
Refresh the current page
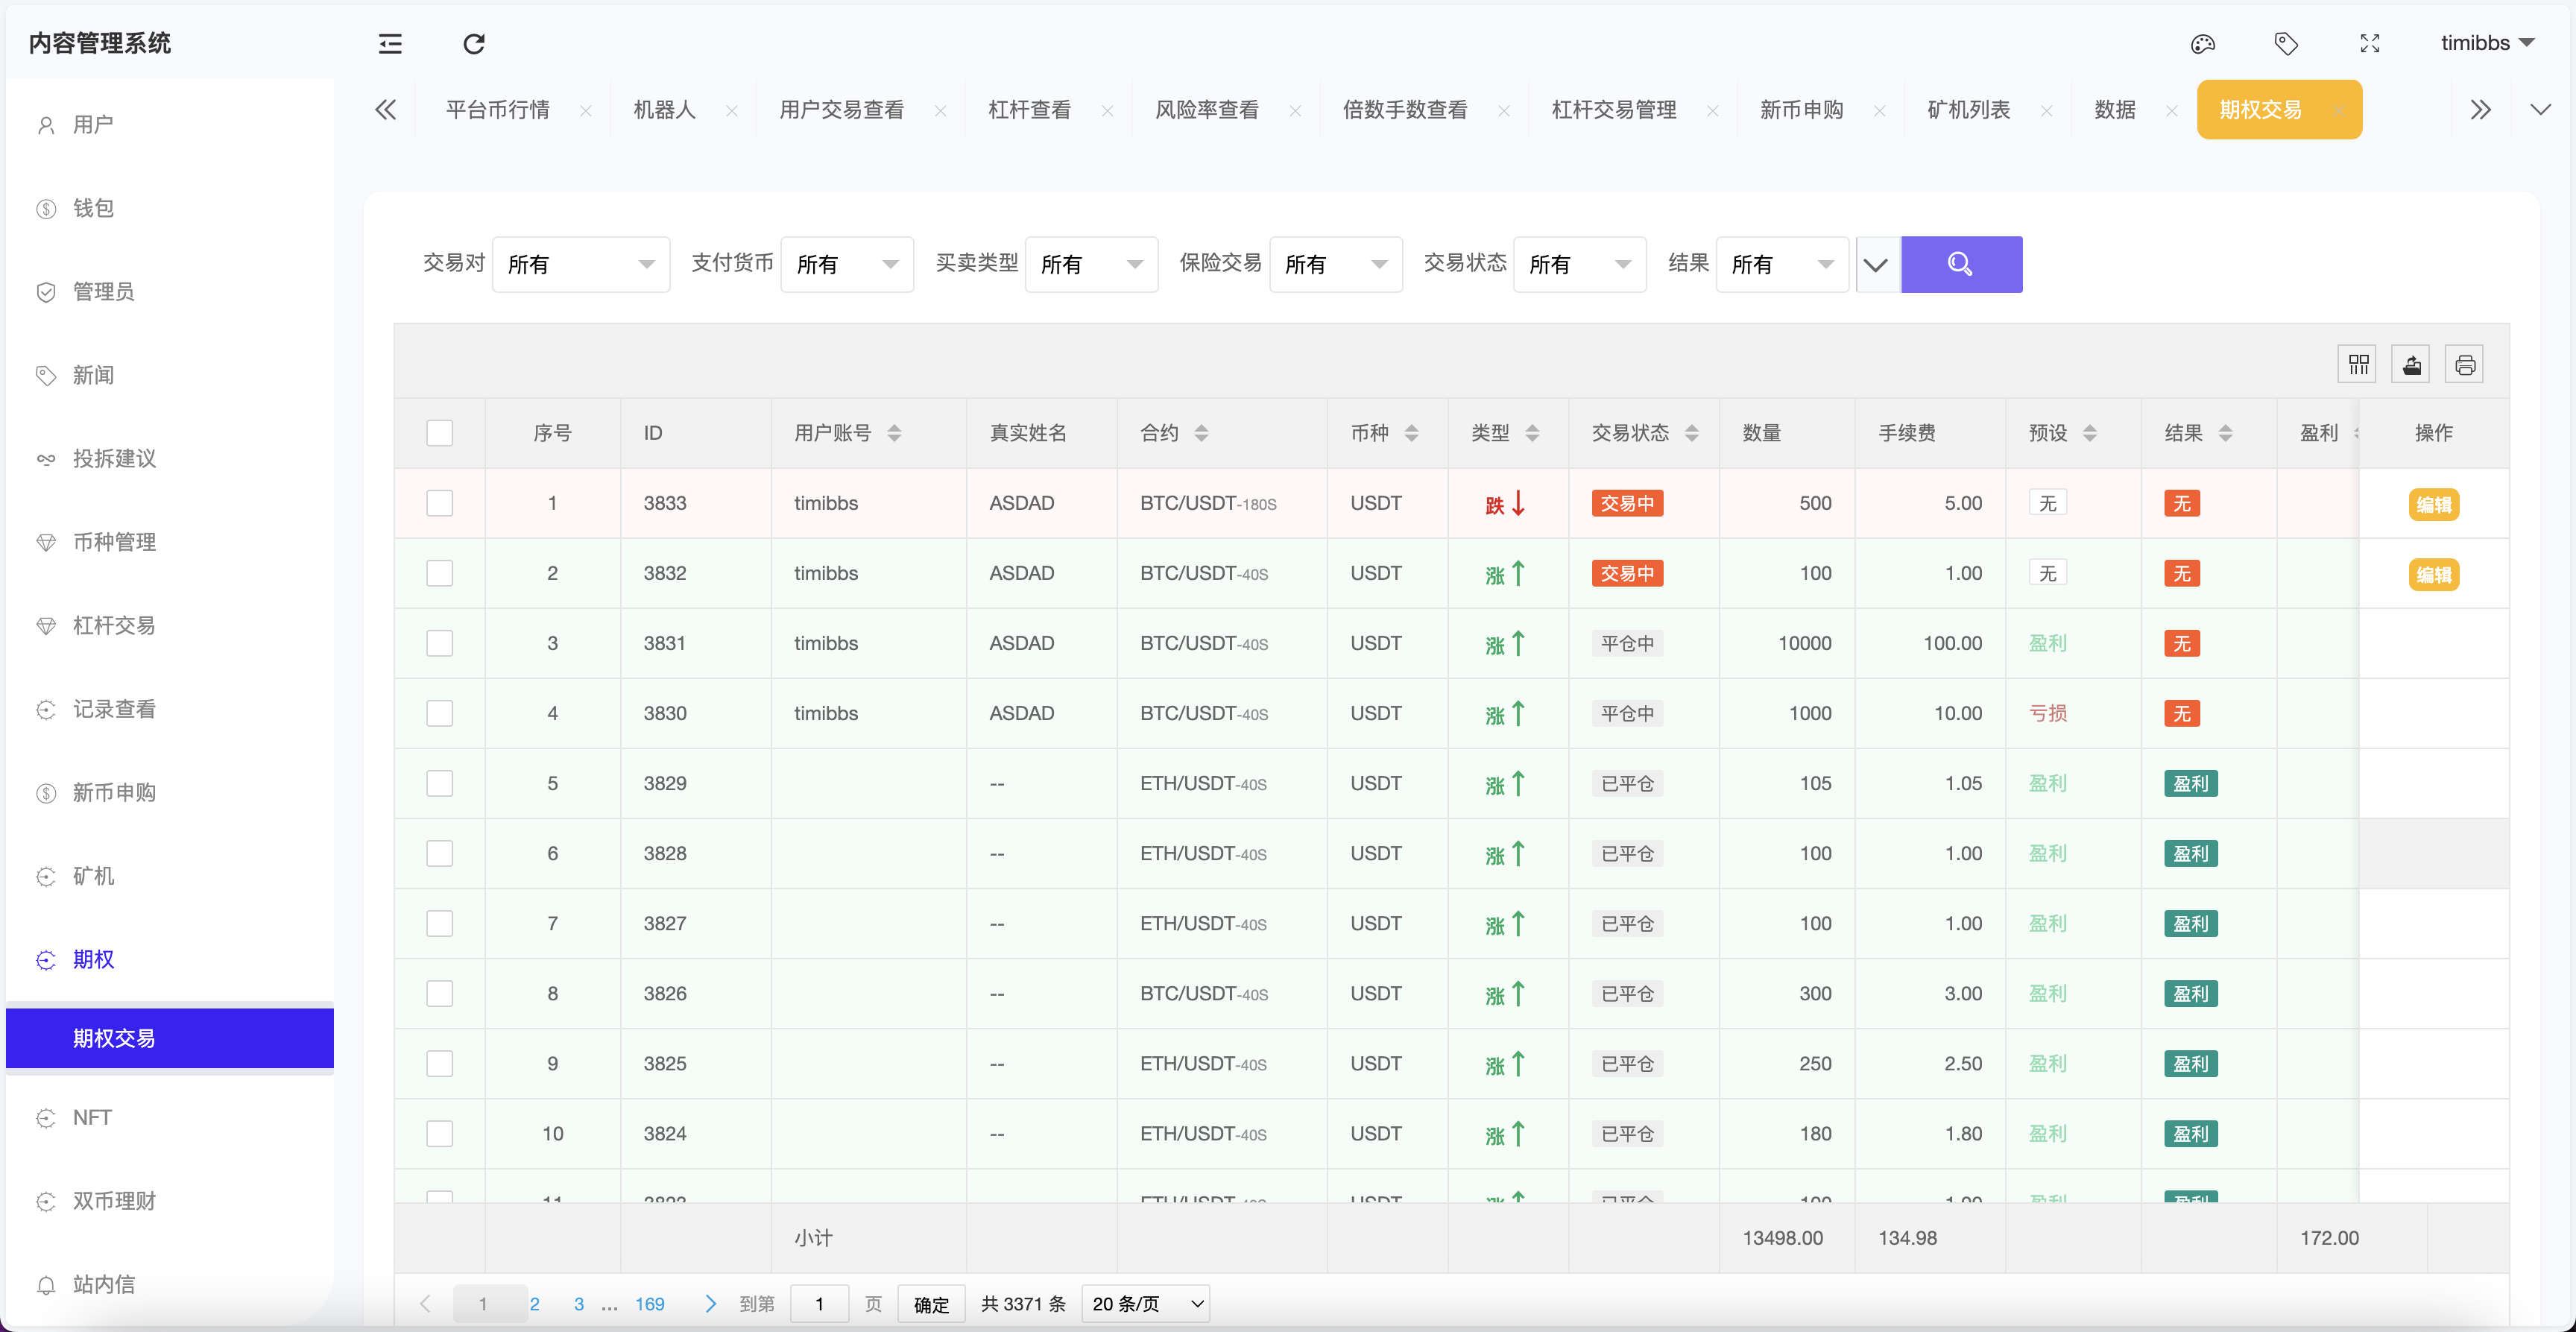474,44
